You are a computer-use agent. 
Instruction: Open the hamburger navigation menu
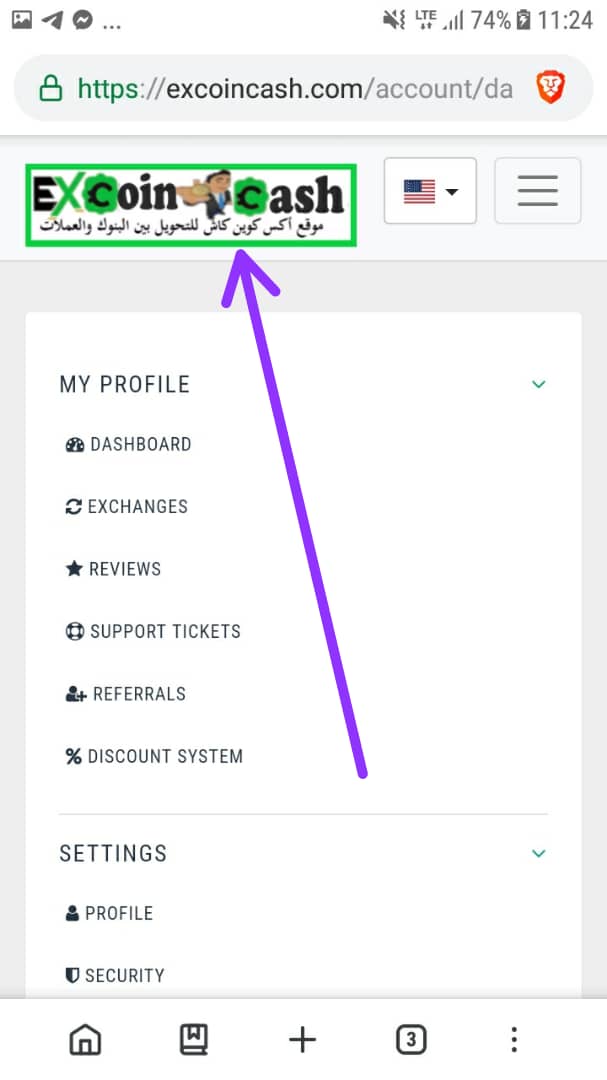[x=537, y=191]
